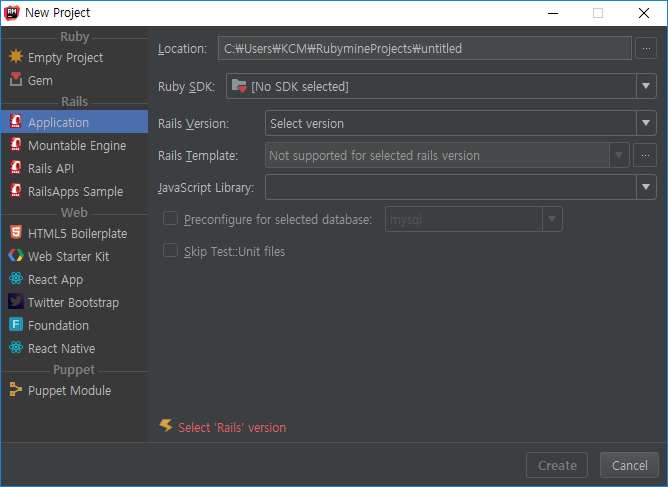The width and height of the screenshot is (668, 487).
Task: Click the Location path input field
Action: (425, 48)
